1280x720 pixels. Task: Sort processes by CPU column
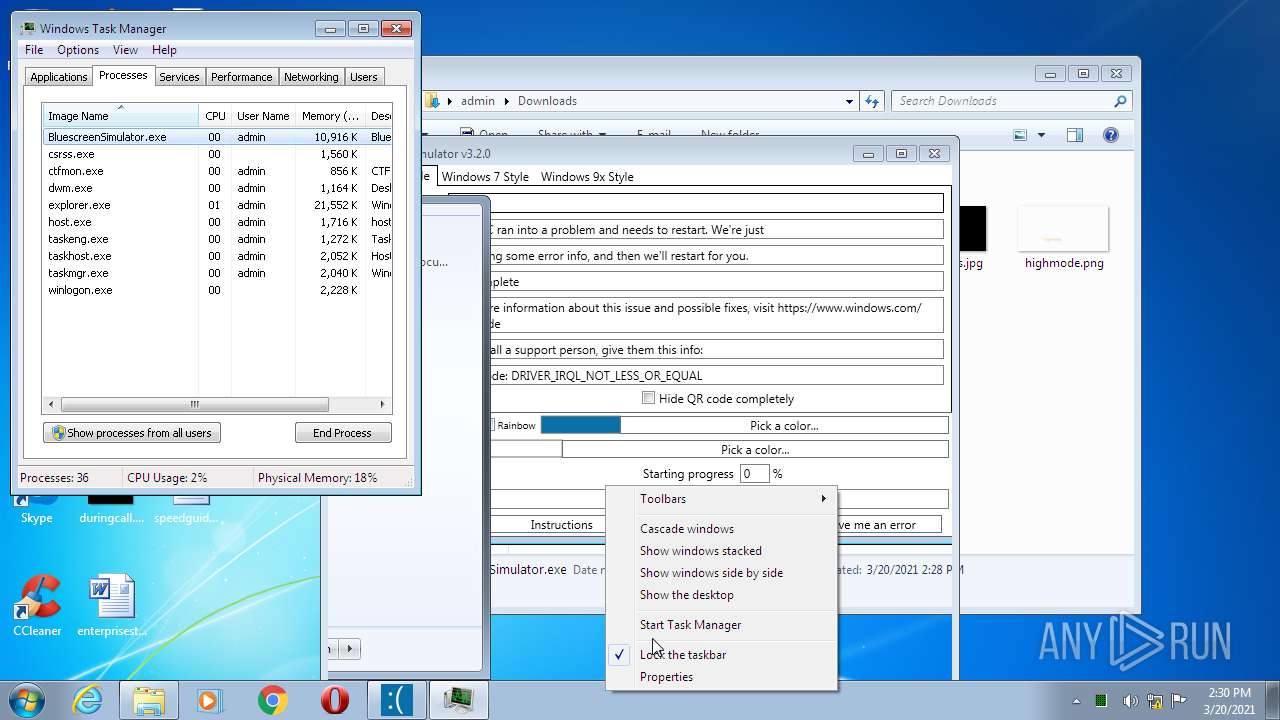click(215, 116)
